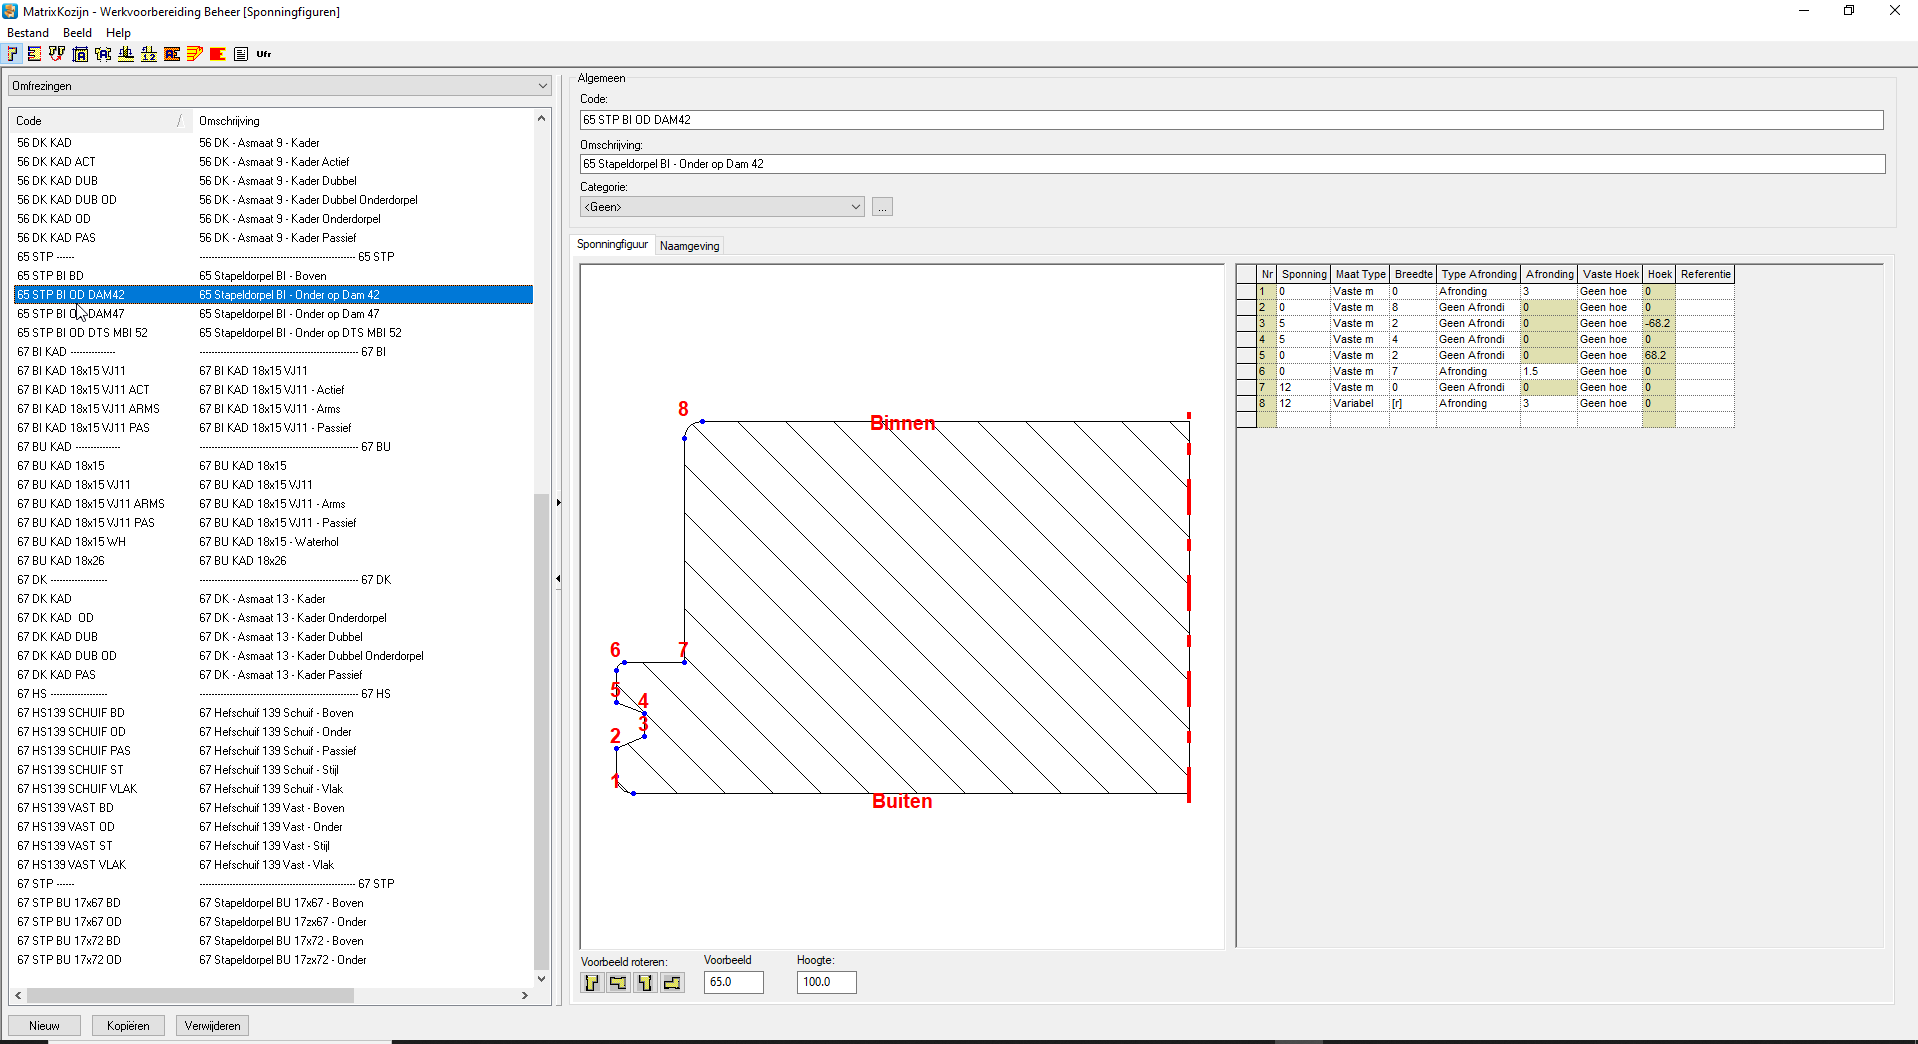Select the second preview rotation button
Image resolution: width=1918 pixels, height=1044 pixels.
click(x=618, y=983)
